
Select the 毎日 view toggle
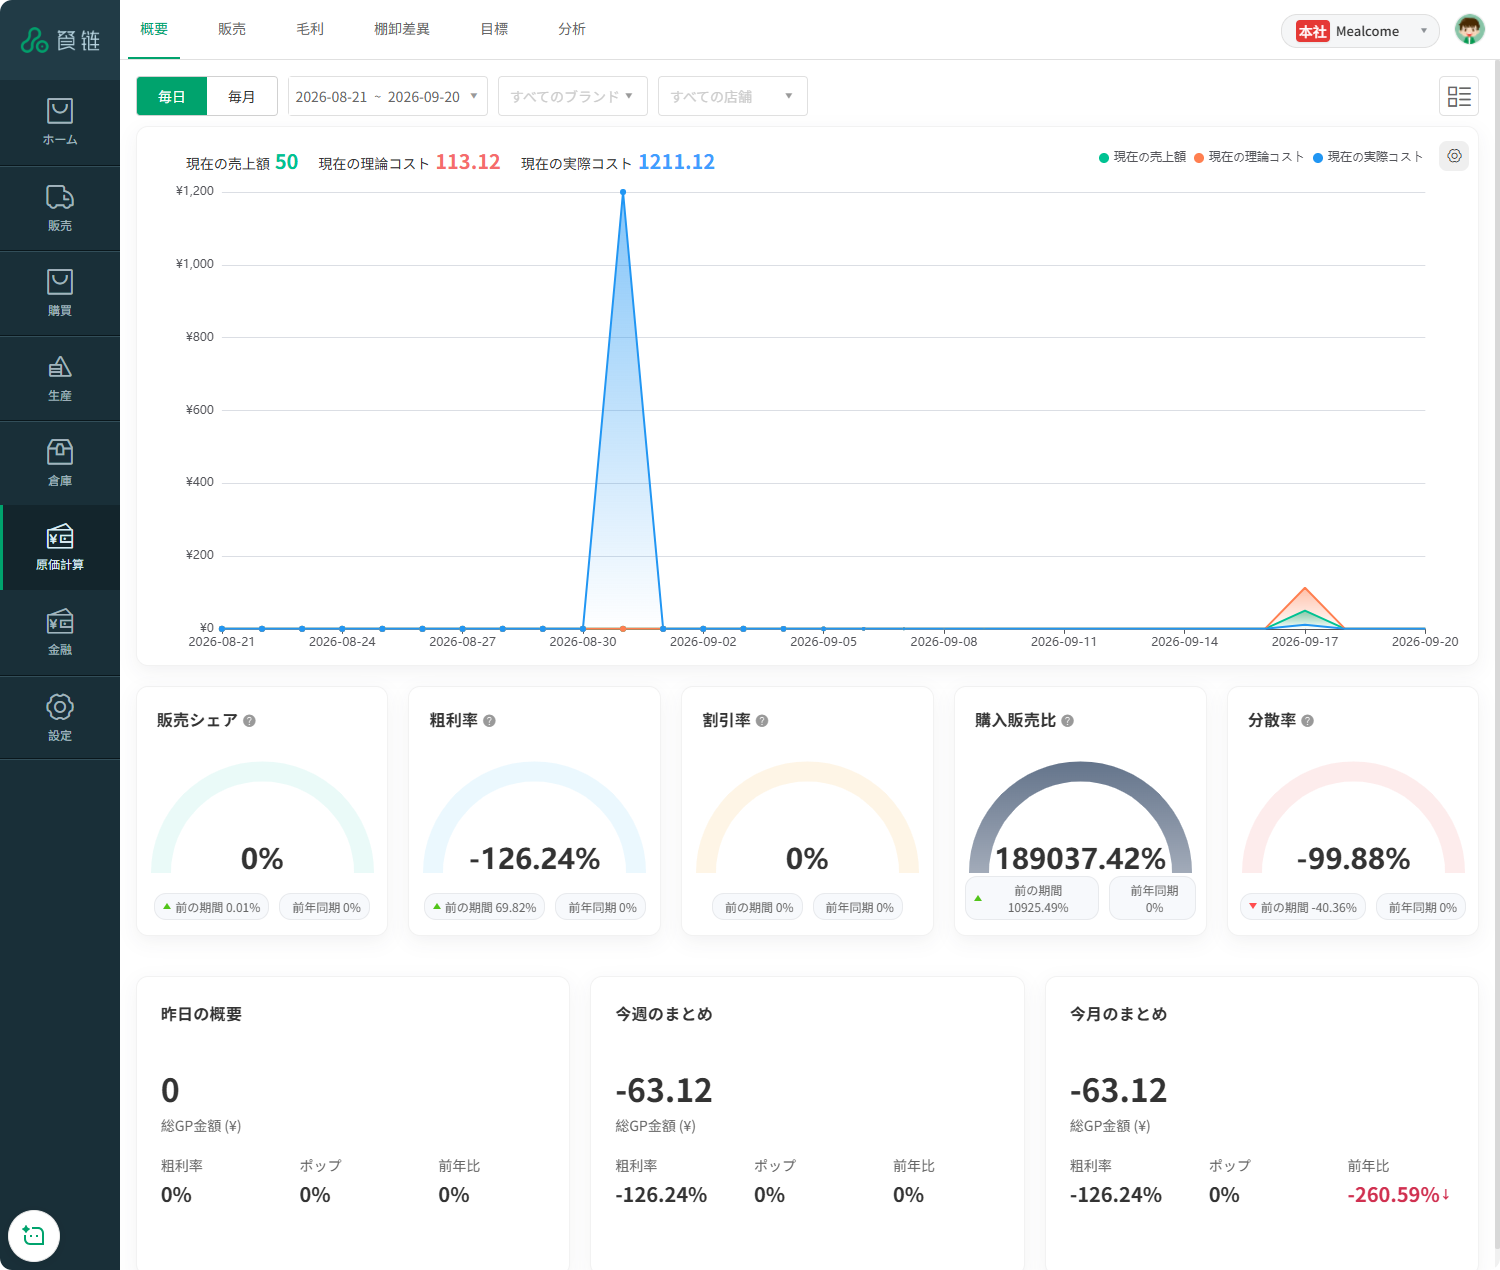tap(172, 96)
